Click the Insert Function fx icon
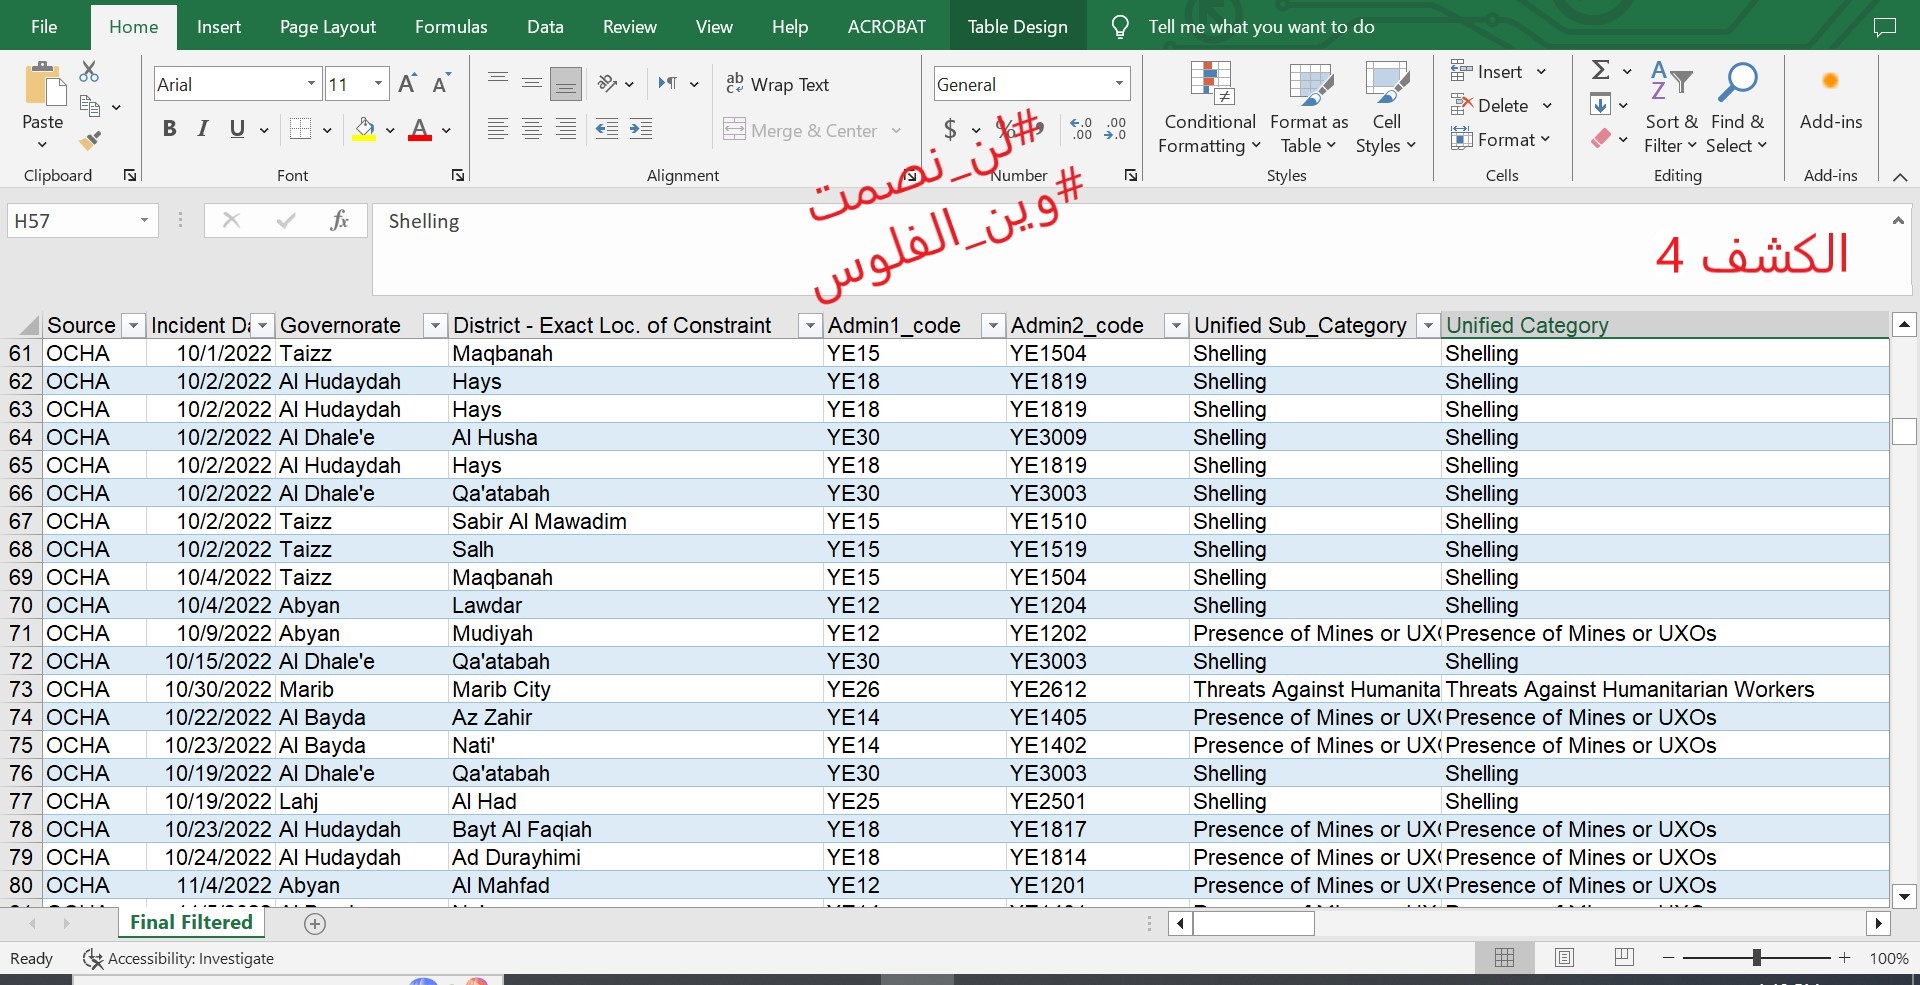1920x985 pixels. [339, 221]
